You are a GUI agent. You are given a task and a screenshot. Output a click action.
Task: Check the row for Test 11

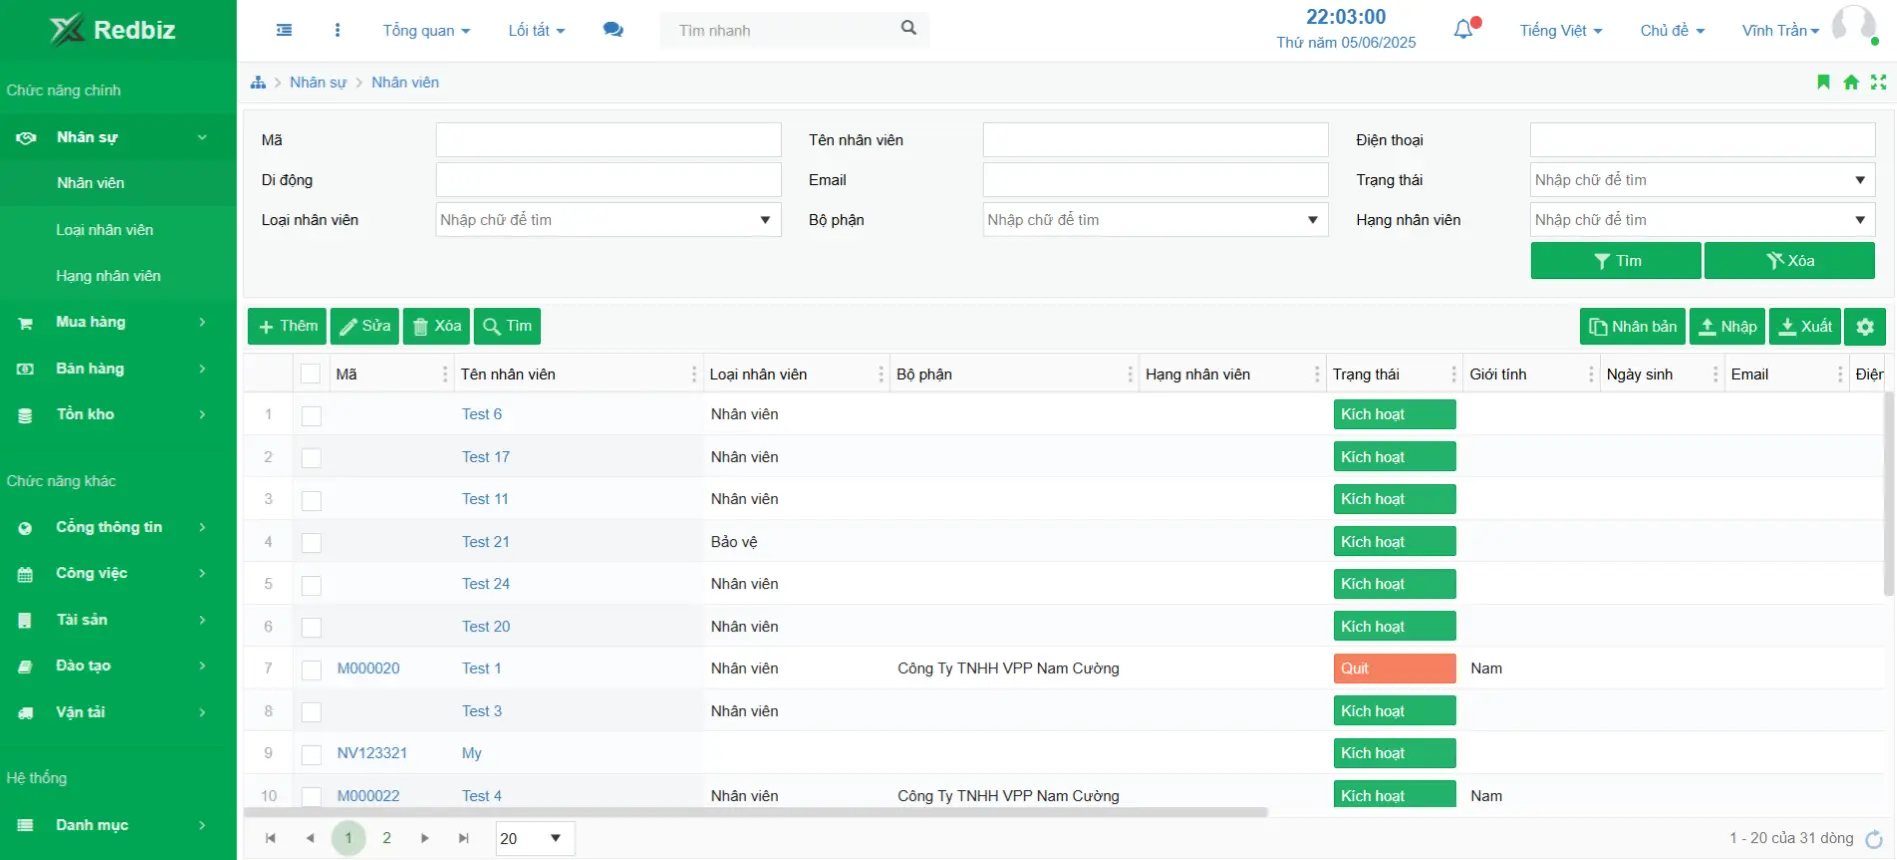312,500
